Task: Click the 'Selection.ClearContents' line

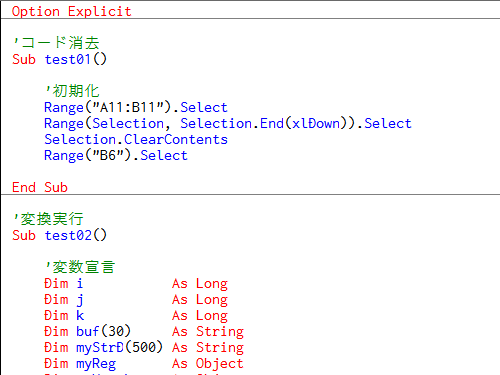Action: click(x=136, y=139)
